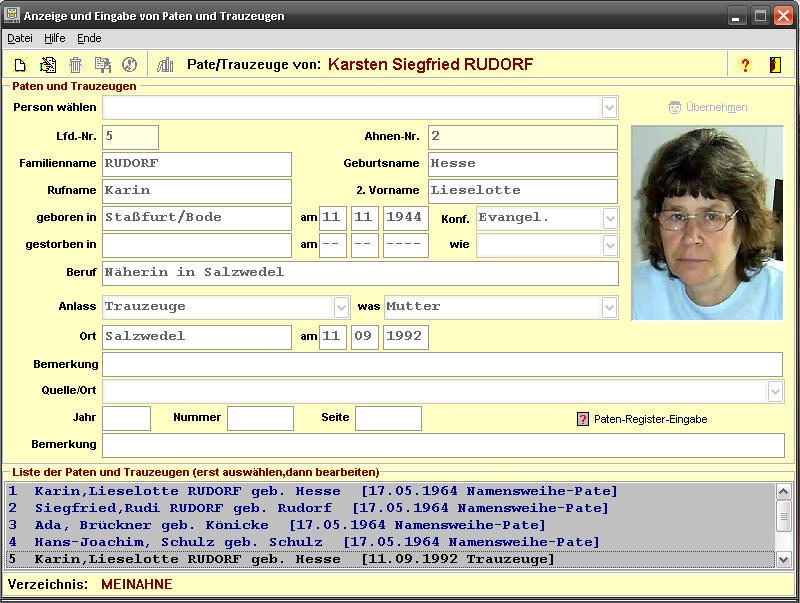Screen dimensions: 800x603
Task: Click the trash can delete icon
Action: click(75, 65)
